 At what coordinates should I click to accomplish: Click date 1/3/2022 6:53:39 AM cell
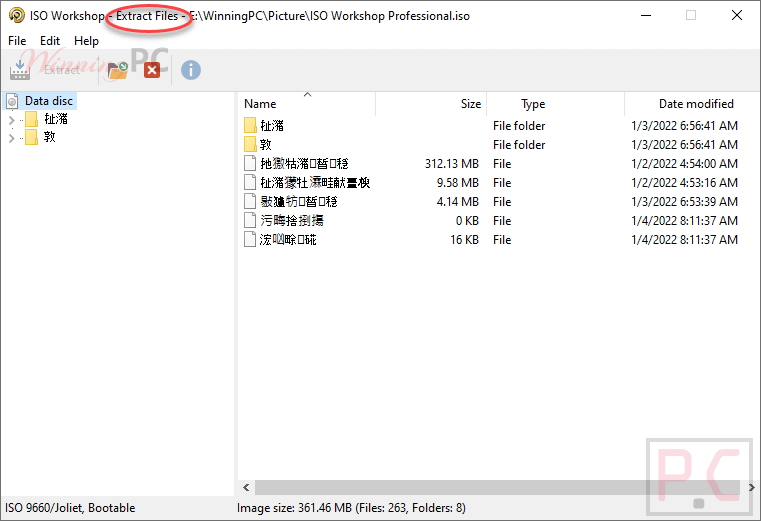pyautogui.click(x=684, y=202)
